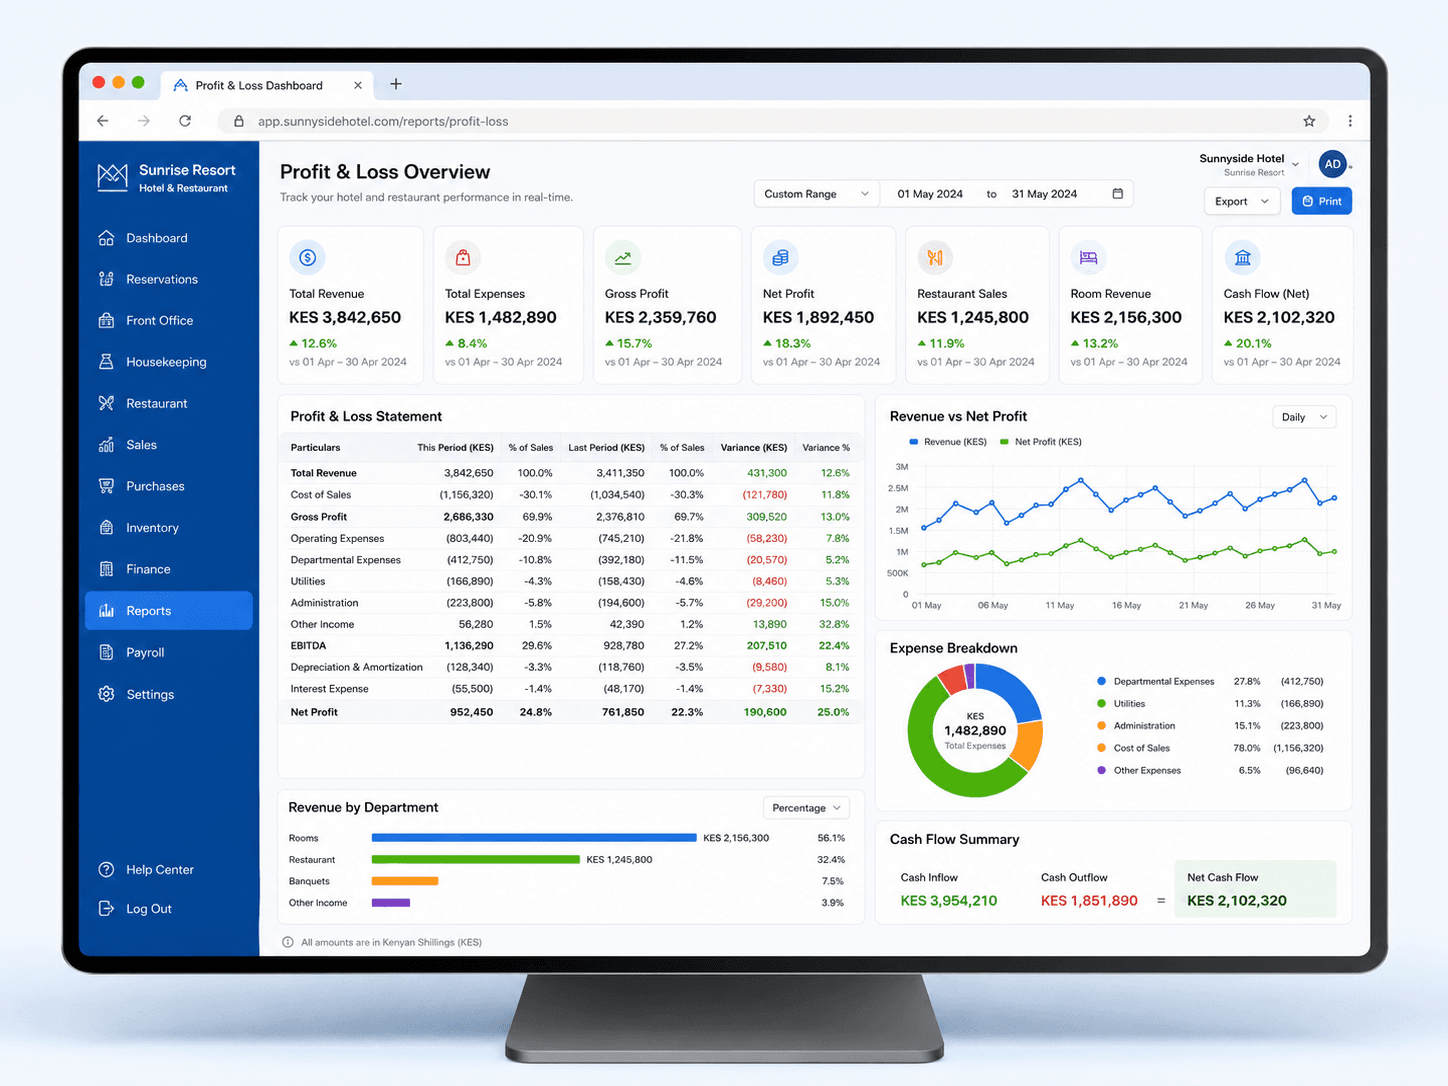Screen dimensions: 1448x1086
Task: Edit the end date 31 May 2024
Action: point(1044,194)
